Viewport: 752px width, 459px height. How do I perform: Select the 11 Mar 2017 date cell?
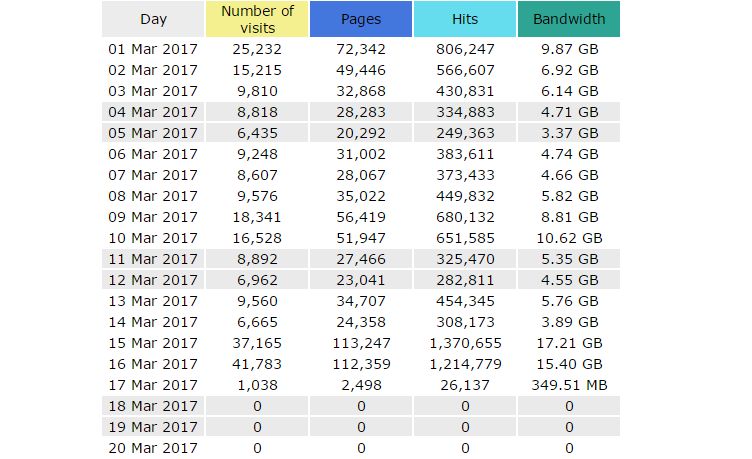(153, 259)
